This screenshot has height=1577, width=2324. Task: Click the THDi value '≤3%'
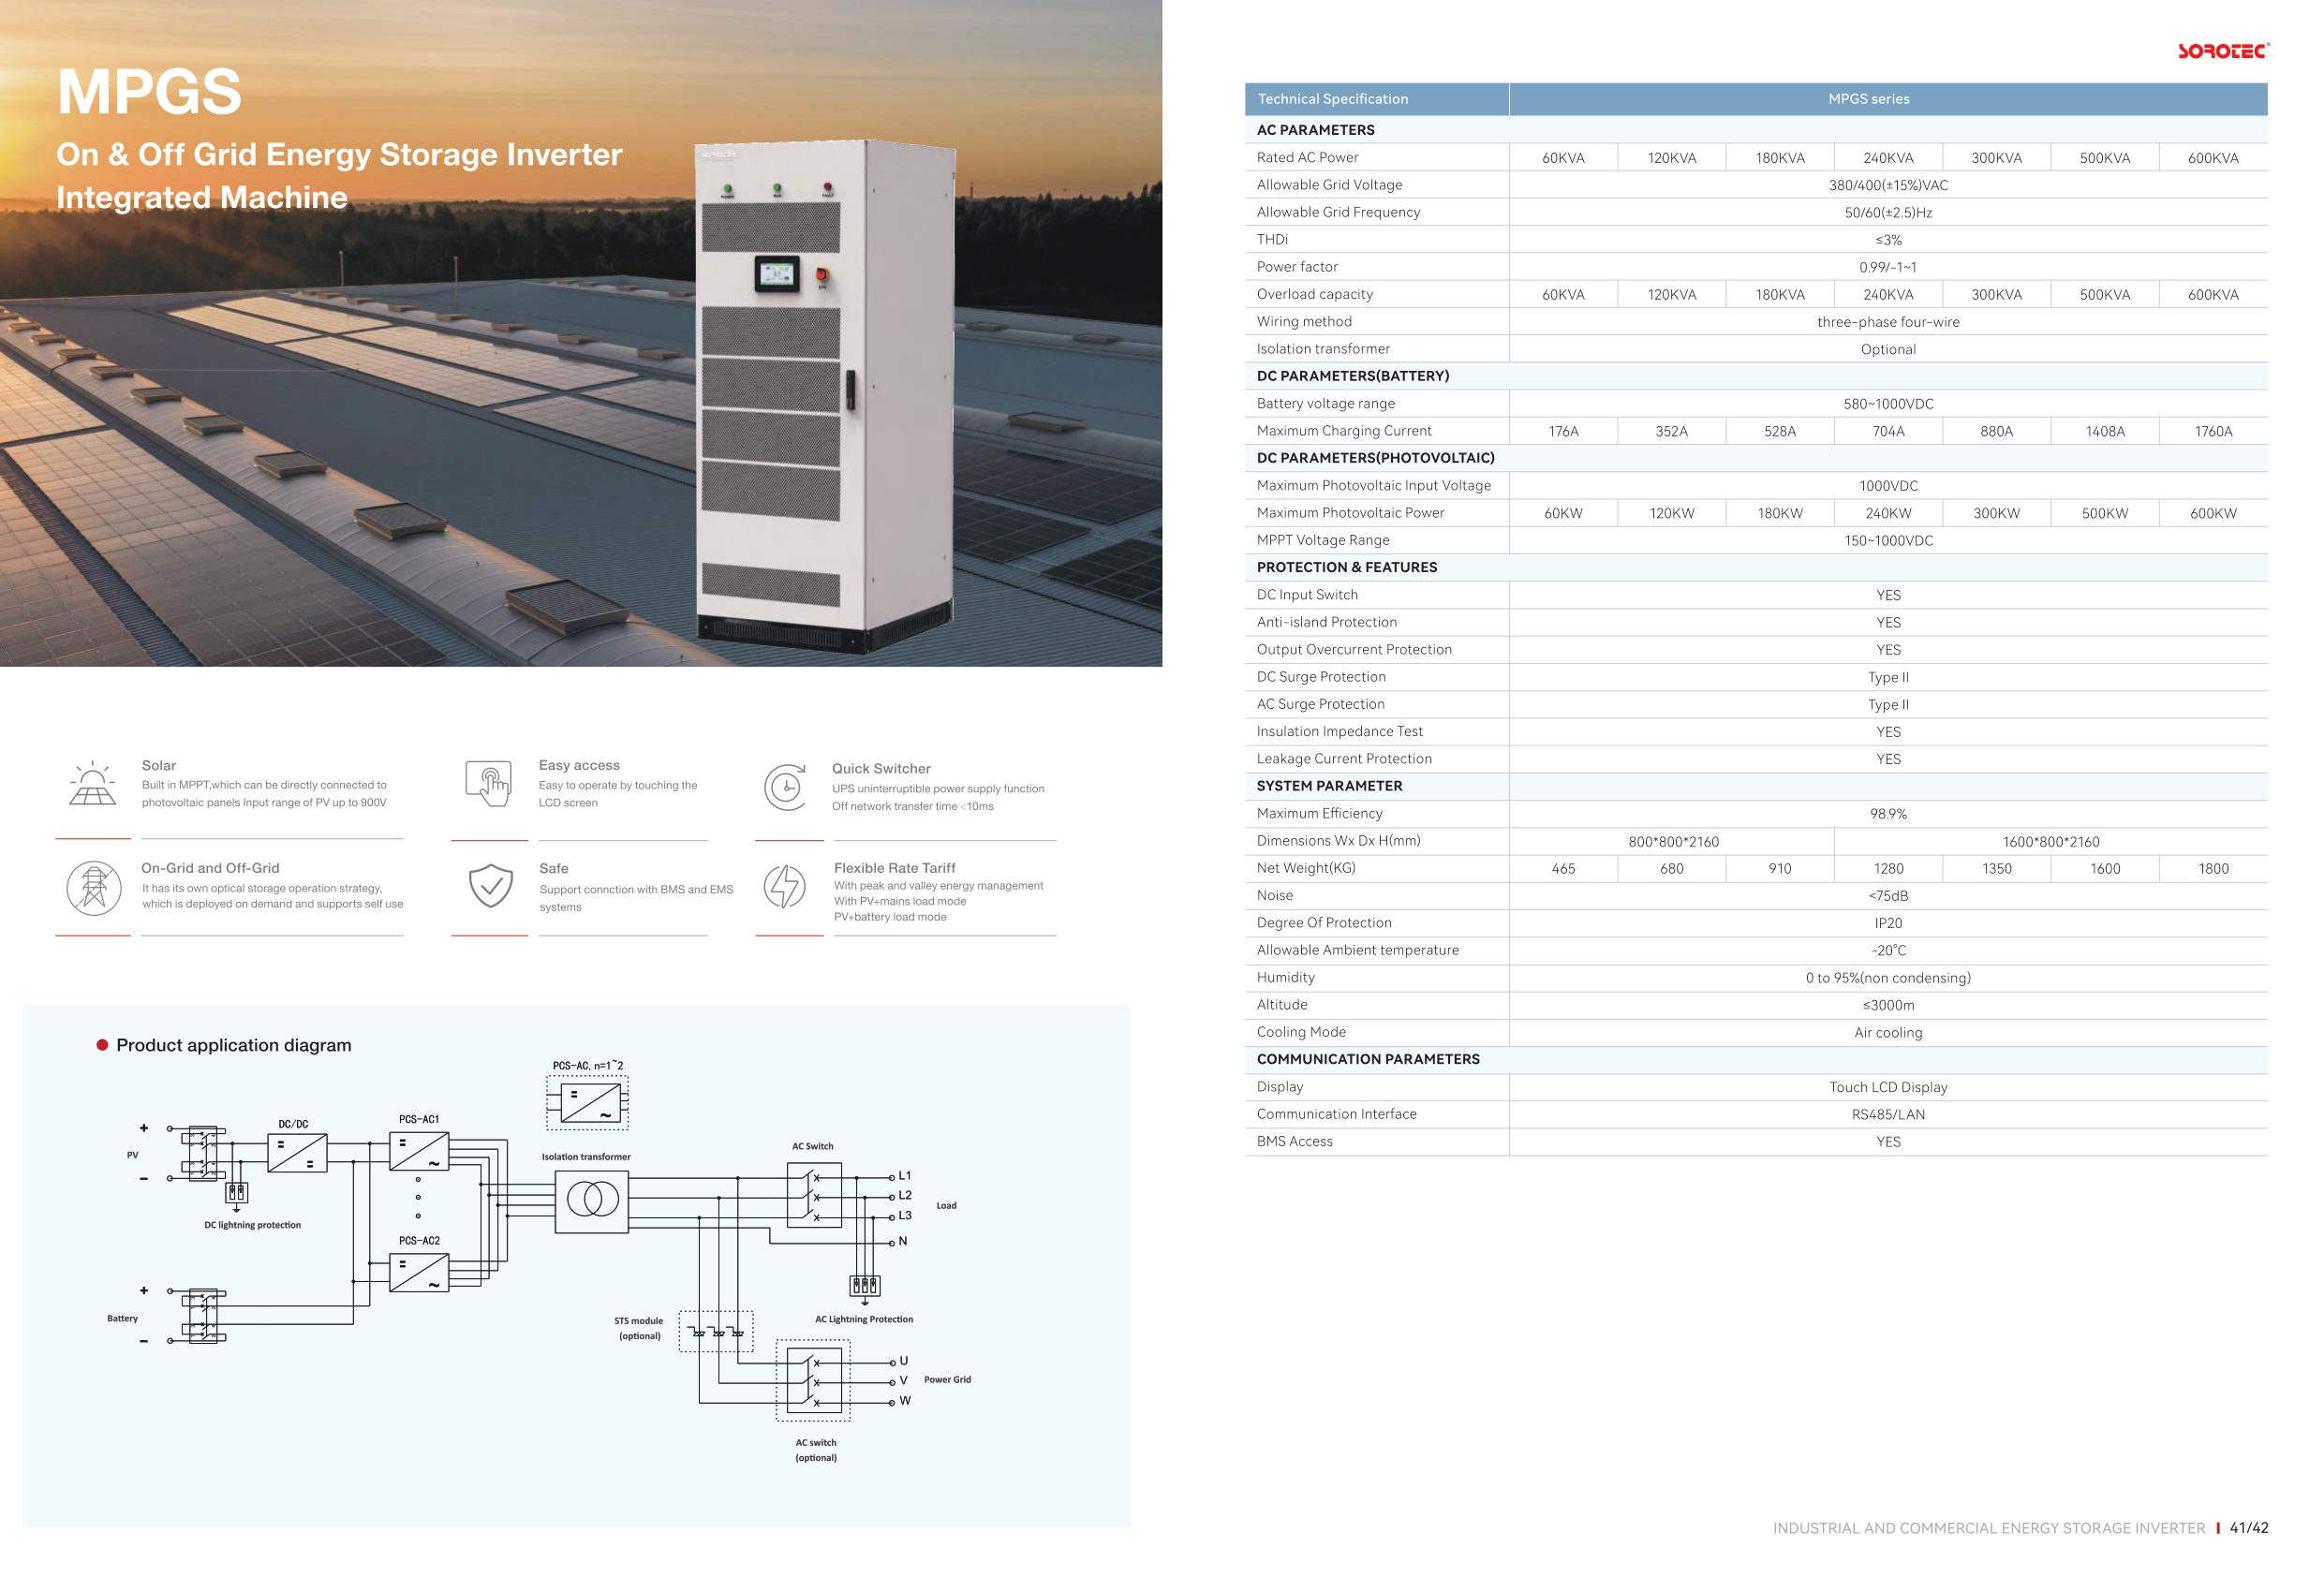click(x=1888, y=240)
